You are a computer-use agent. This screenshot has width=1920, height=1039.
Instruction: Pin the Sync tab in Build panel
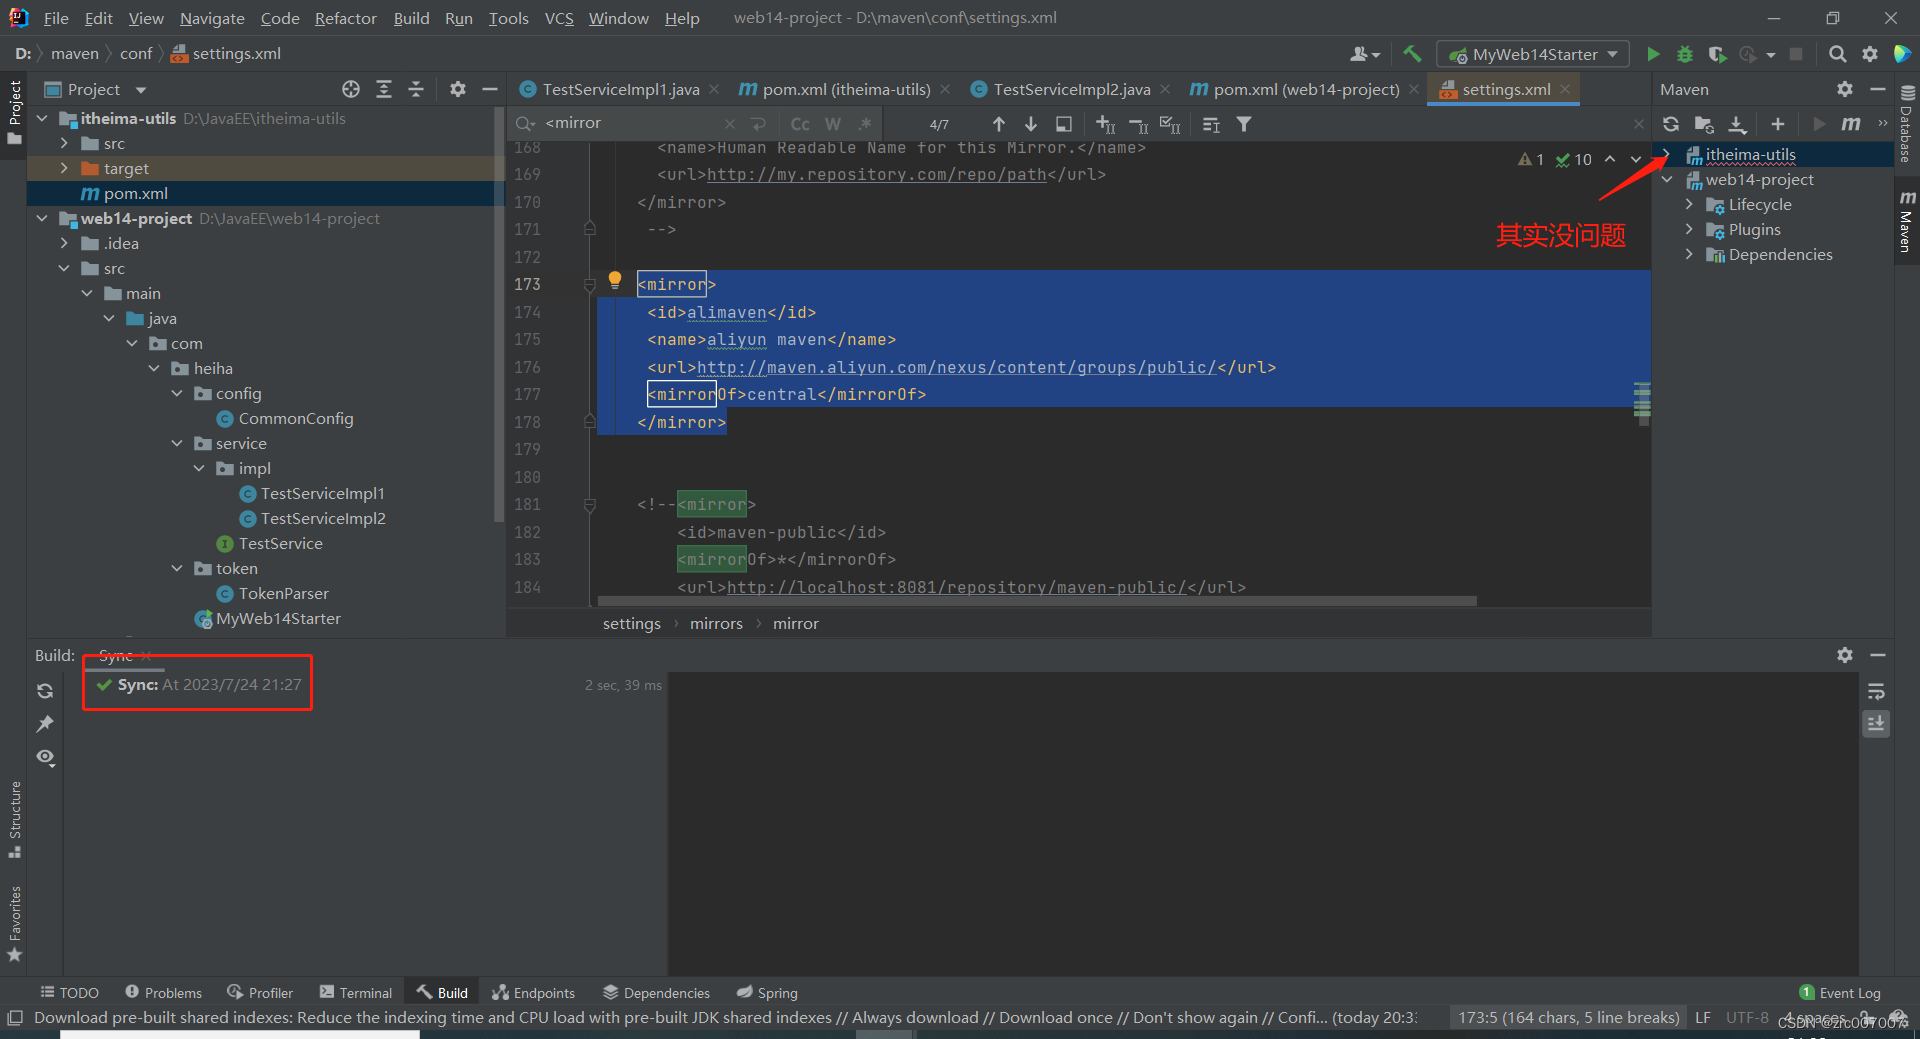tap(45, 724)
